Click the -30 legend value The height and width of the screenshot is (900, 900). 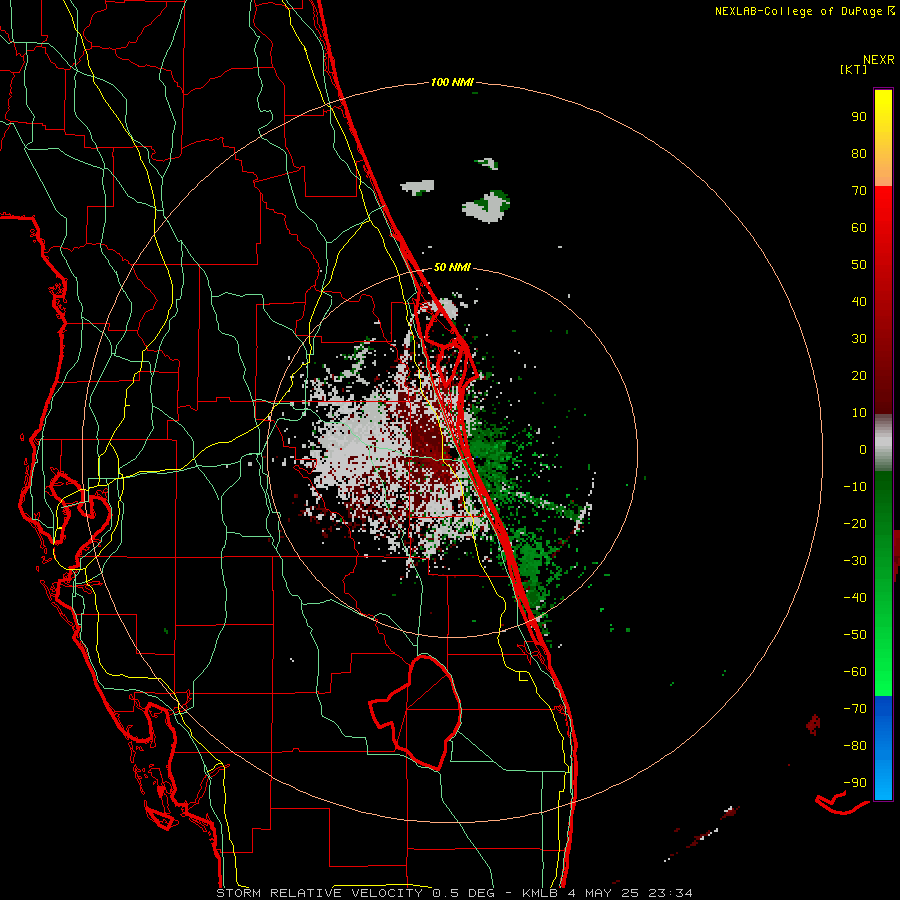click(855, 561)
